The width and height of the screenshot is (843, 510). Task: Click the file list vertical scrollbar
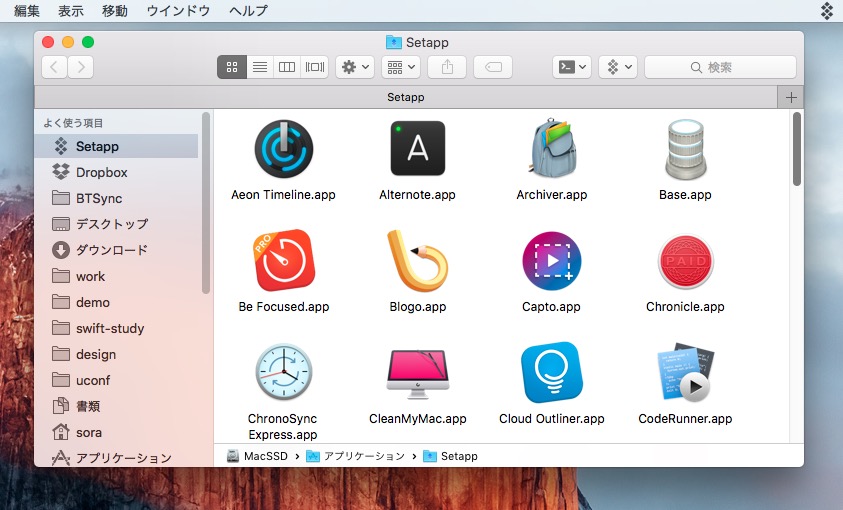pyautogui.click(x=797, y=150)
